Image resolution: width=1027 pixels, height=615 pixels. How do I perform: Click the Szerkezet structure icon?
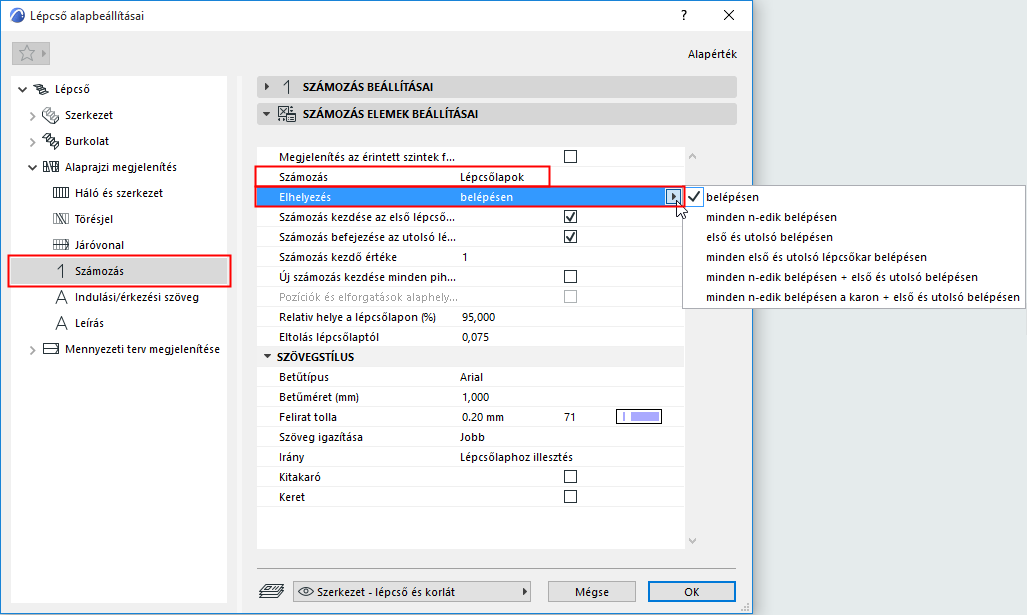50,115
